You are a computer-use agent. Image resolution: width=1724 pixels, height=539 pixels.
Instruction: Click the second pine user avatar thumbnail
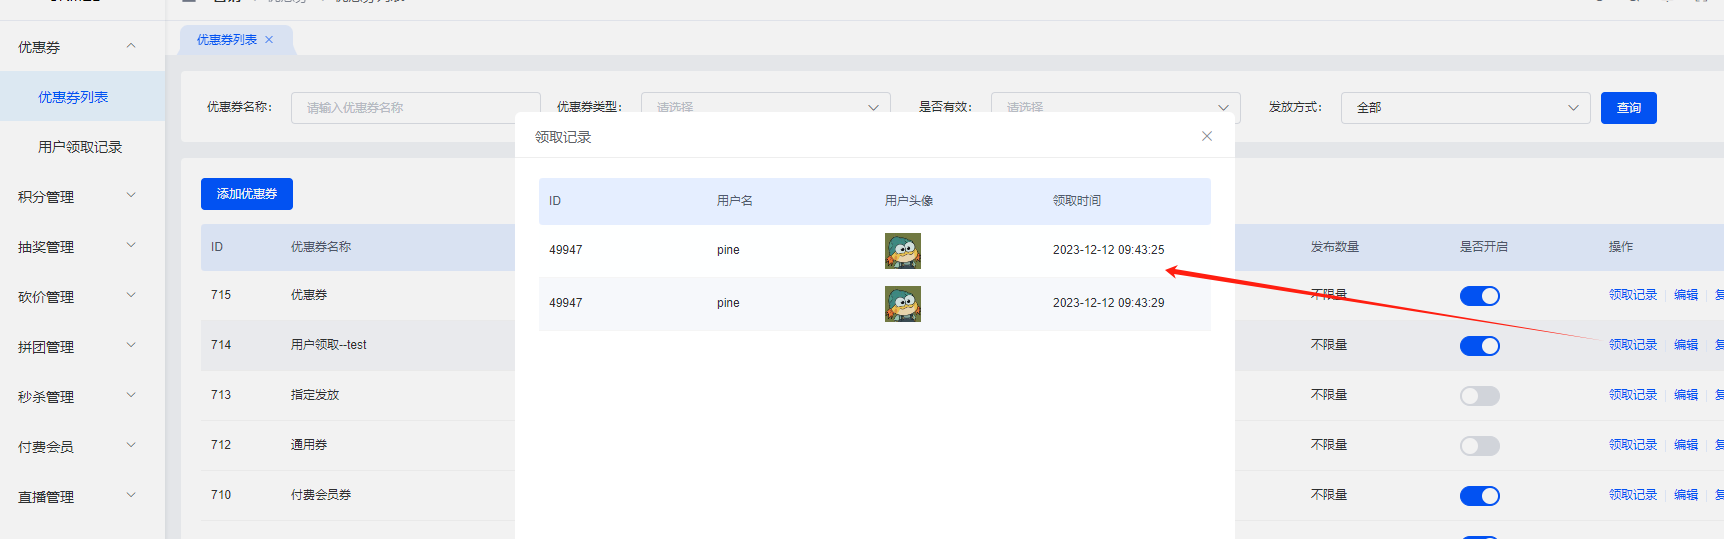(902, 304)
